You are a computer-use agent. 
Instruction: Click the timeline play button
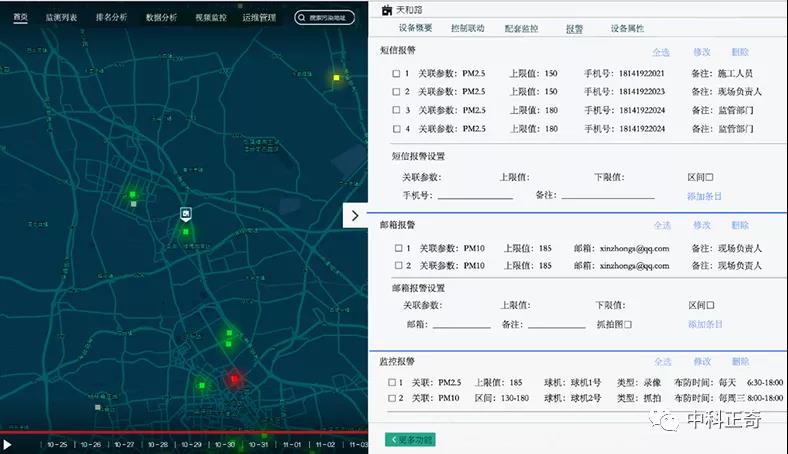(7, 444)
